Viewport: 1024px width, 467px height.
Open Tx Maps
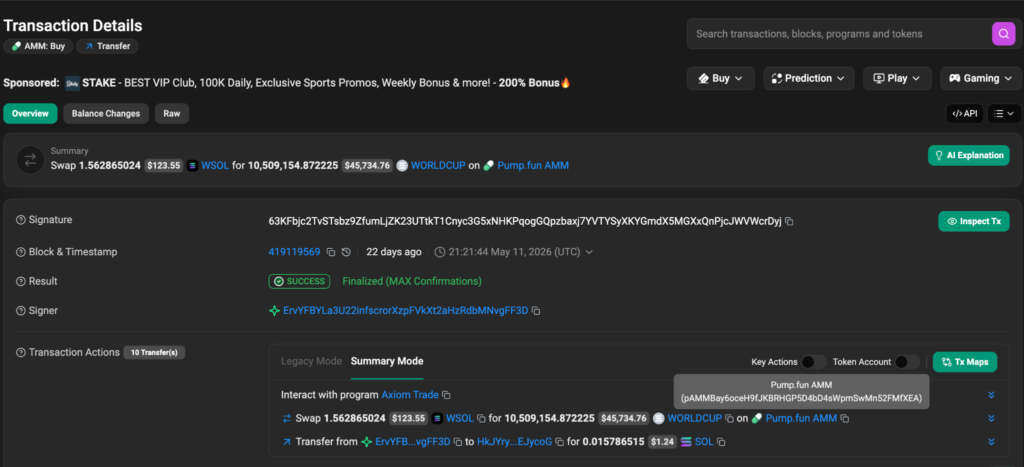tap(965, 362)
